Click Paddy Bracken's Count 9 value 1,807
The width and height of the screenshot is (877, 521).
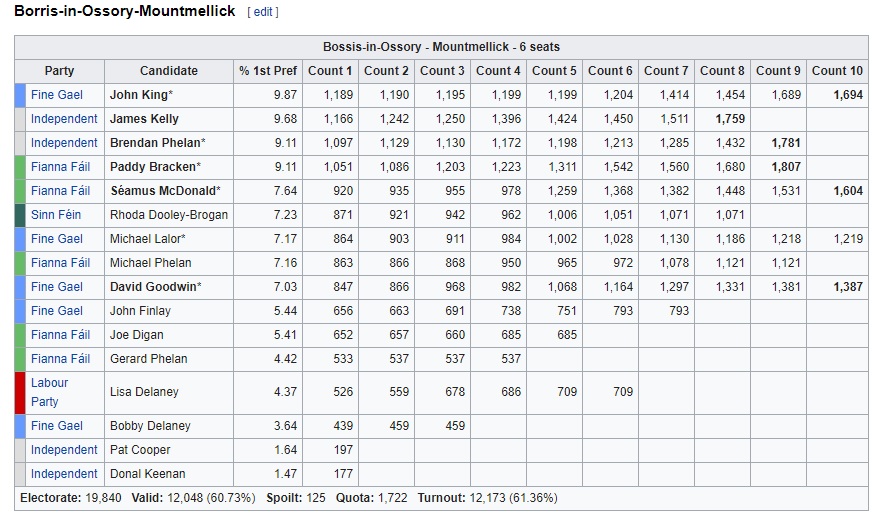click(786, 167)
